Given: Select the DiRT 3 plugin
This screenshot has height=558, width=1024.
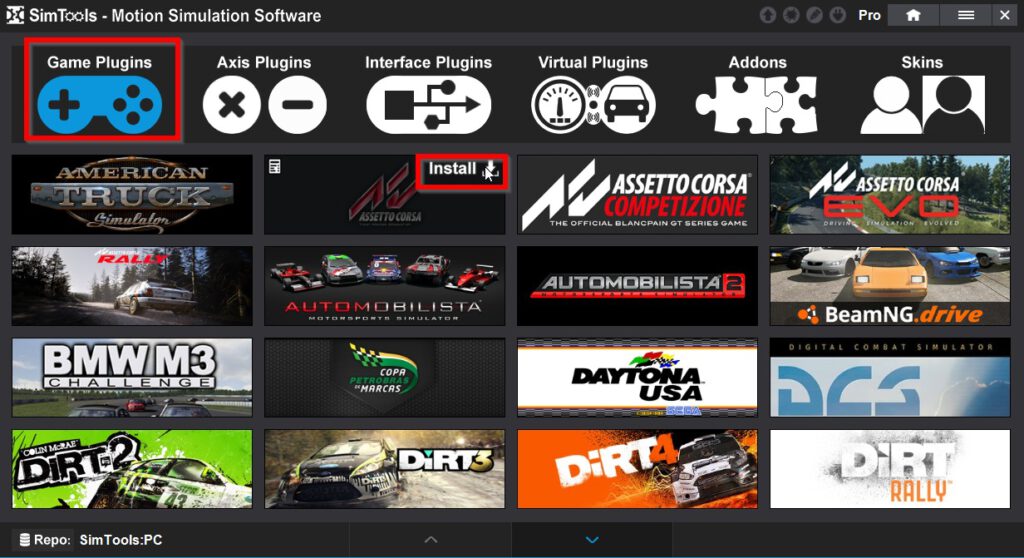Looking at the screenshot, I should pos(385,469).
